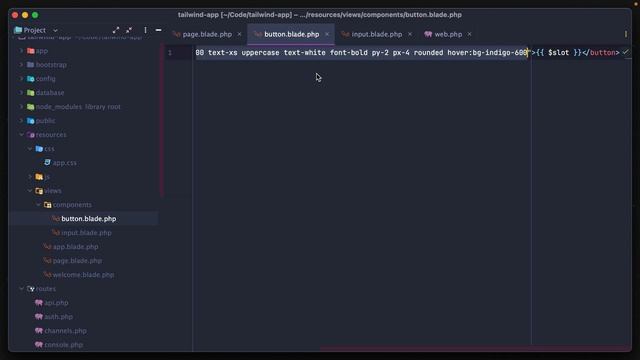Screen dimensions: 640x360
Task: Expand the public folder
Action: point(21,120)
